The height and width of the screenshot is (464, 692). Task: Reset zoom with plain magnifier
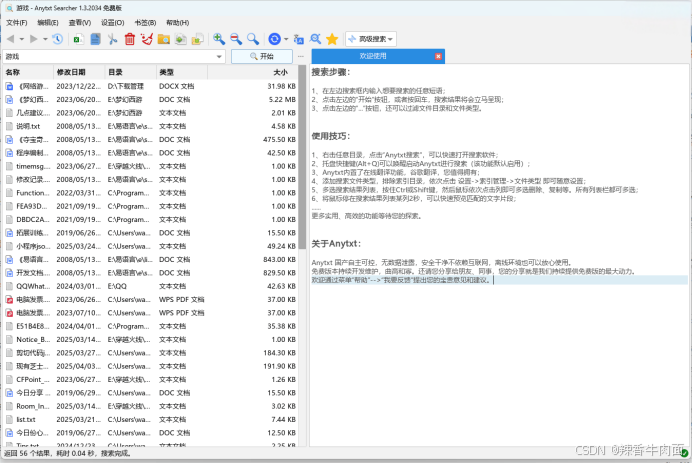tap(253, 39)
